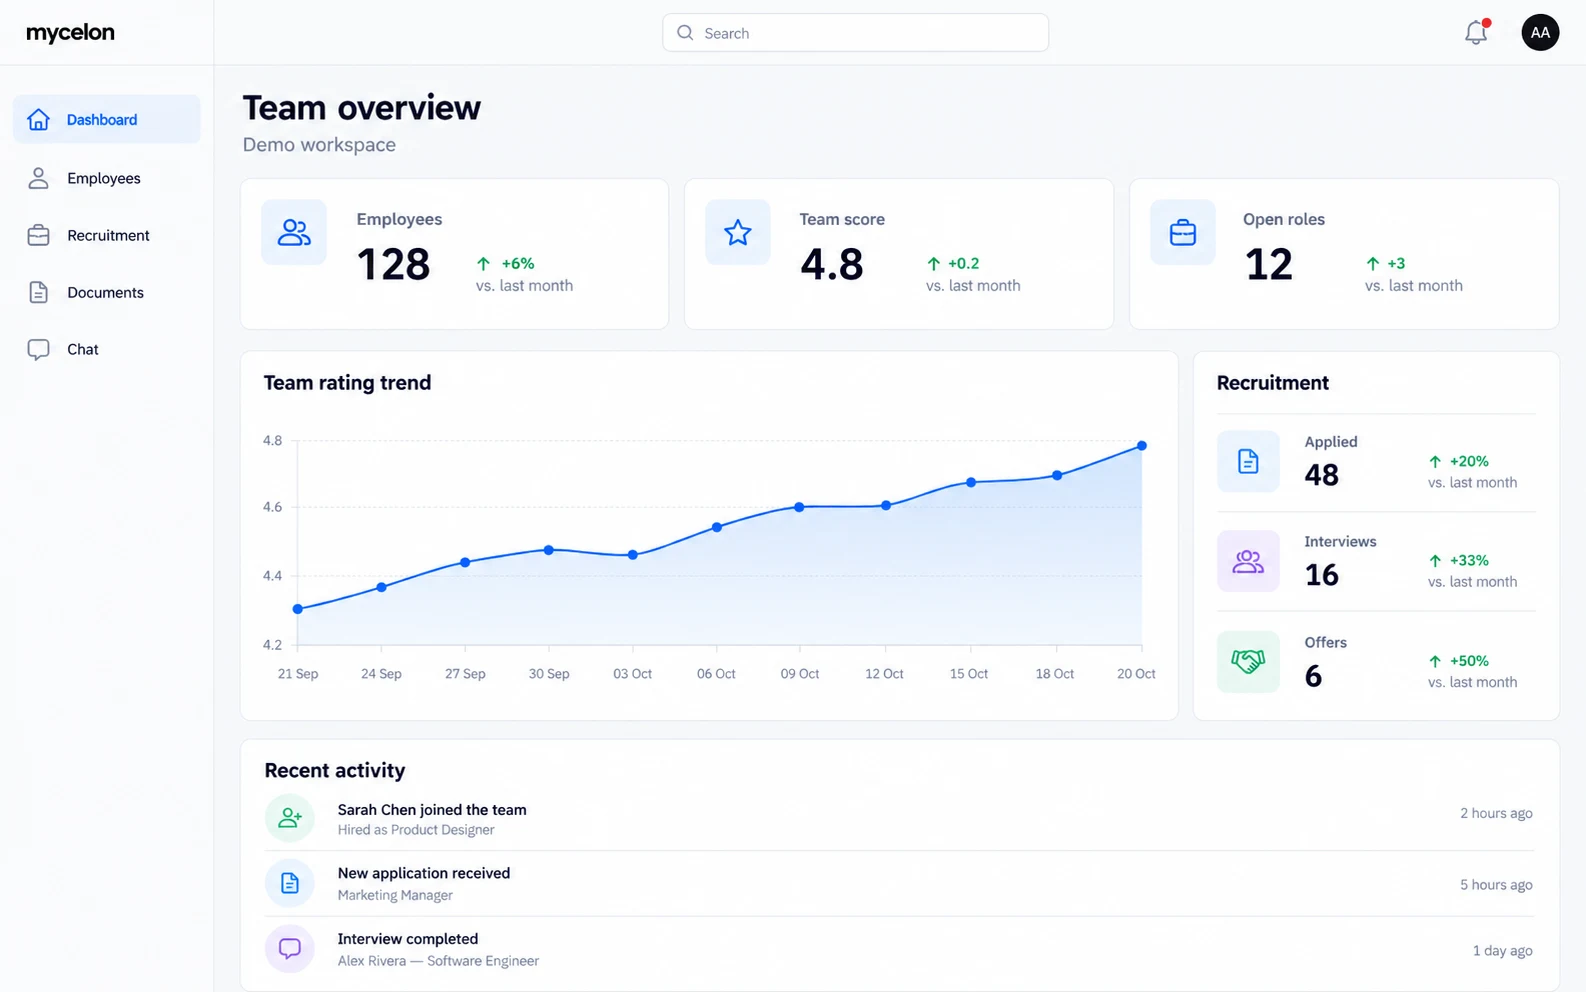
Task: Open the Sarah Chen joined the team entry
Action: (x=899, y=819)
